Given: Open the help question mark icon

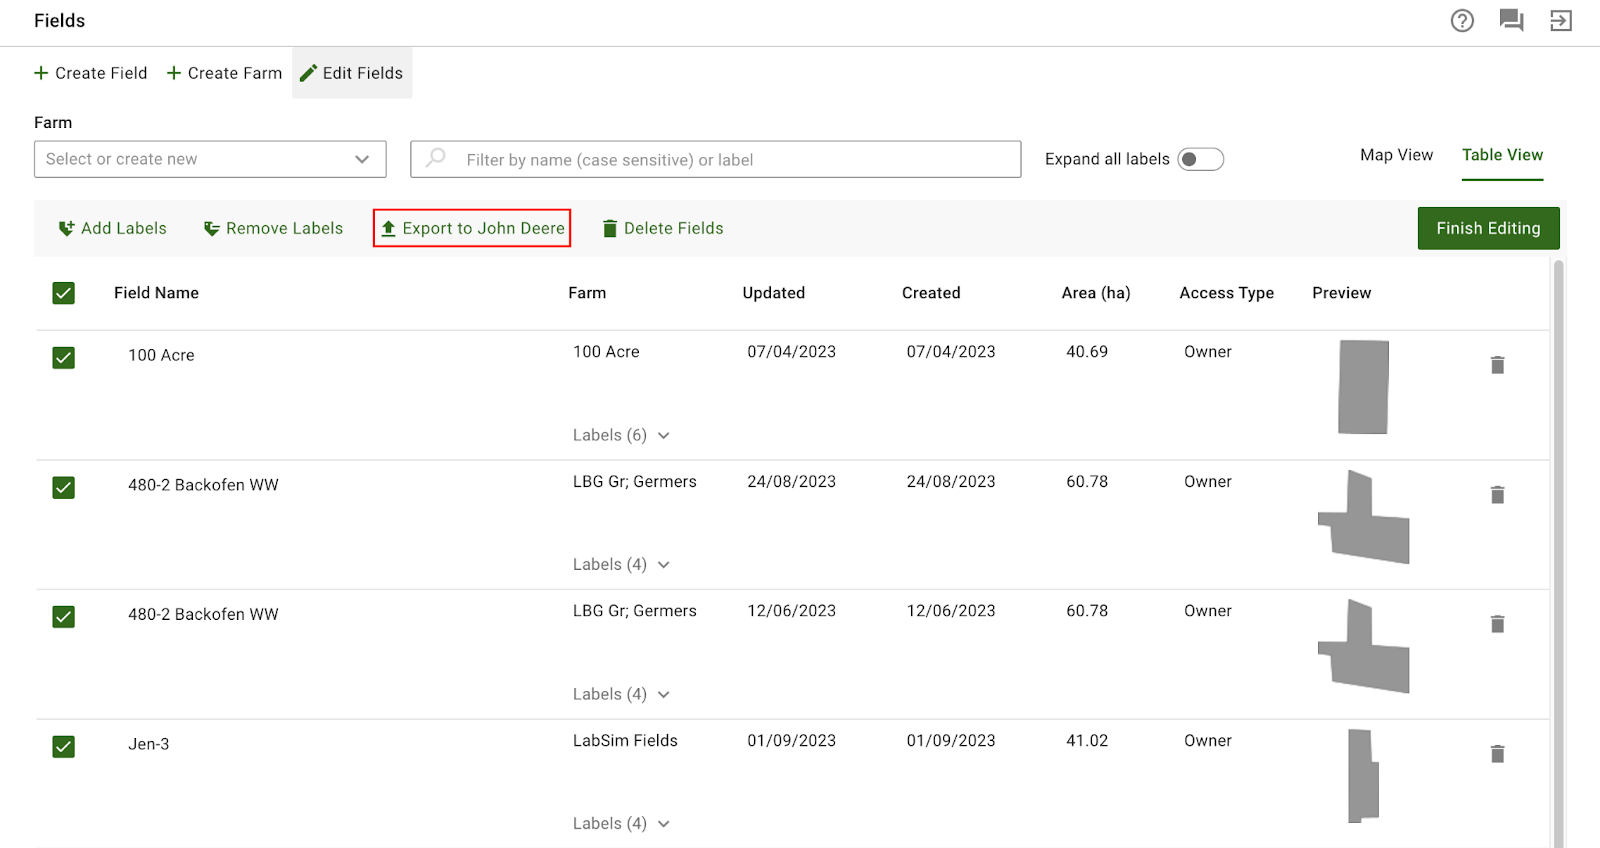Looking at the screenshot, I should coord(1462,21).
